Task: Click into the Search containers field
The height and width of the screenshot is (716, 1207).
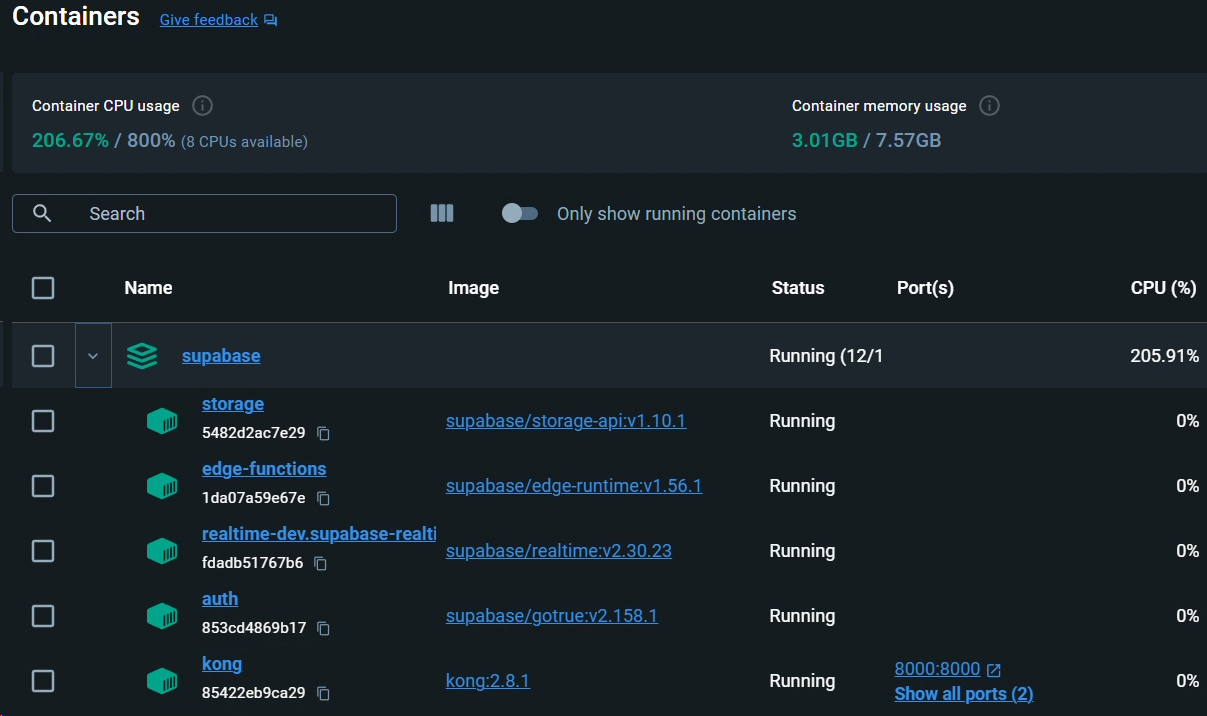Action: pos(204,213)
